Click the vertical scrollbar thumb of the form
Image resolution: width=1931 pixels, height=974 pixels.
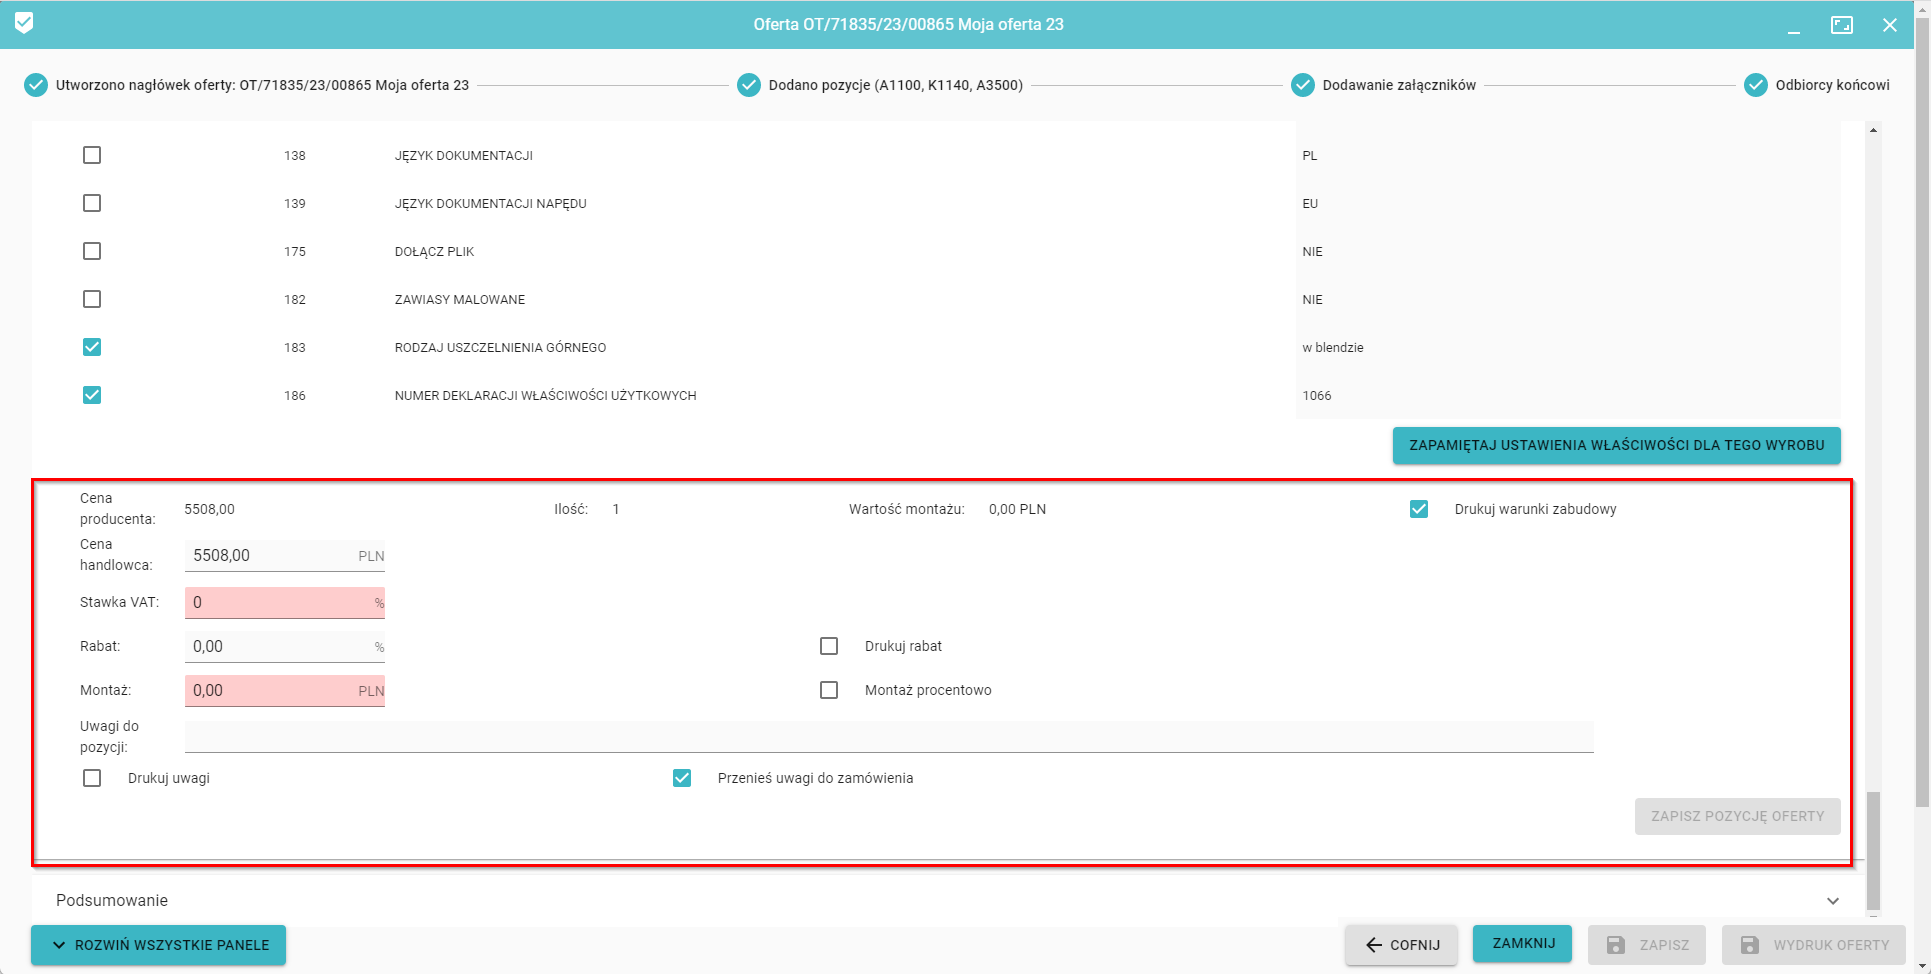(1873, 848)
